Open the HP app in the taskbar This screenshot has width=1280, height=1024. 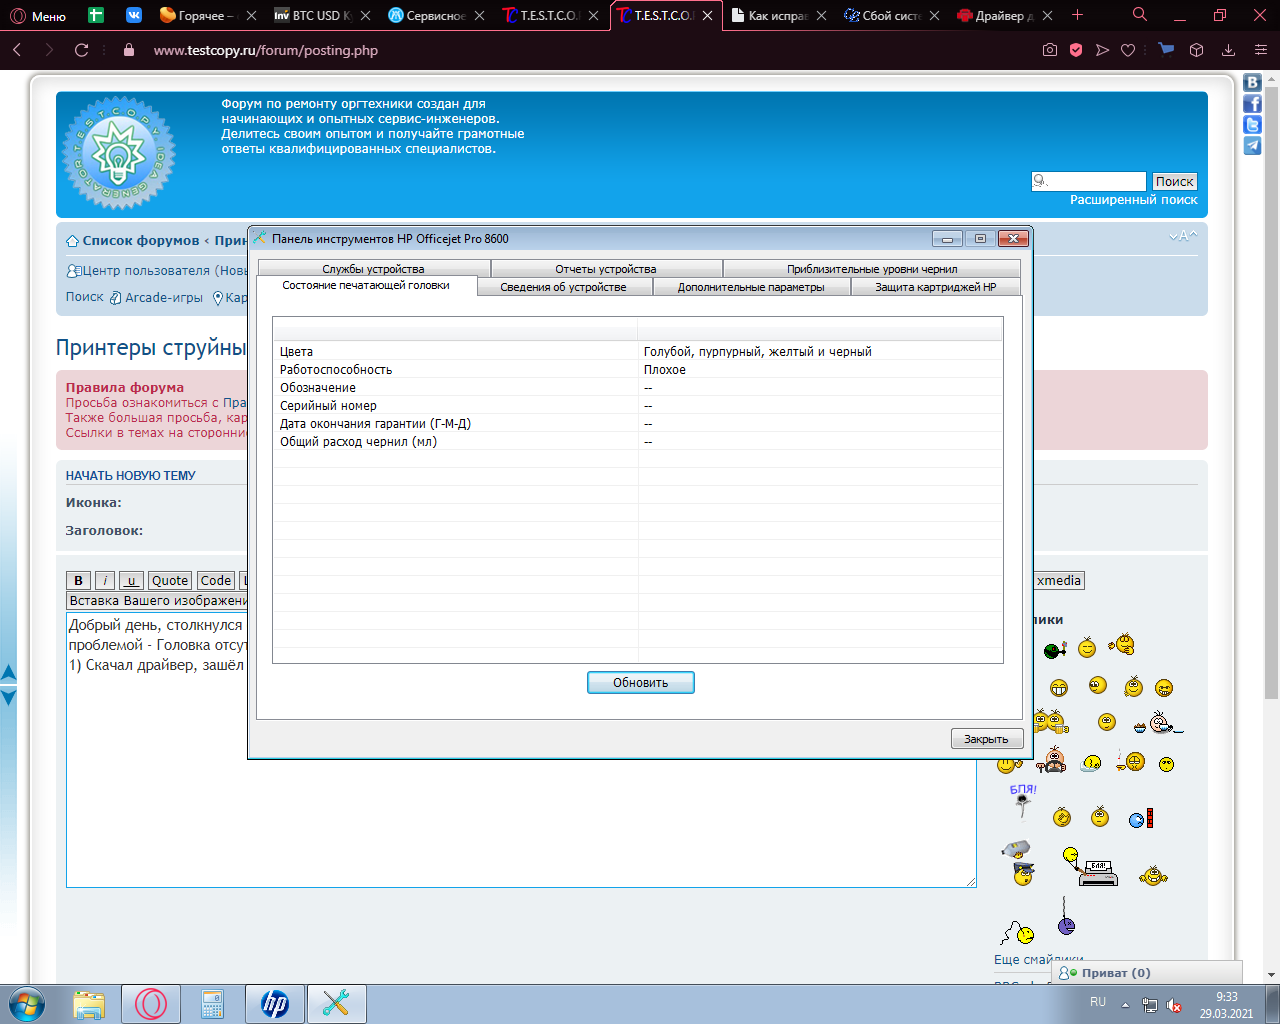coord(274,1004)
